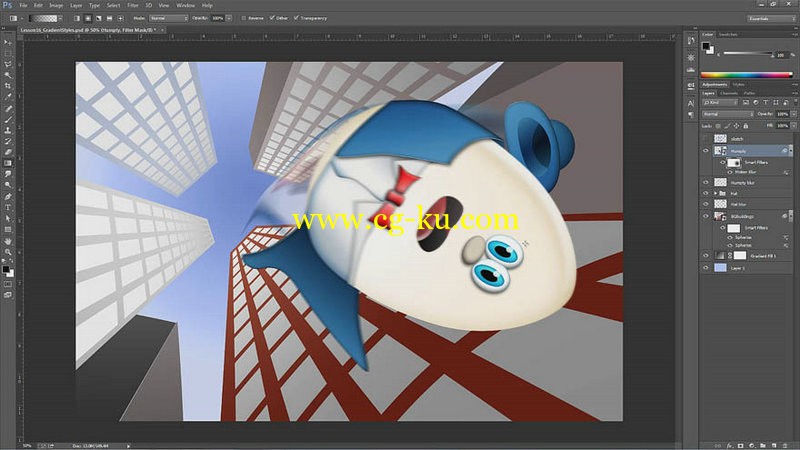800x450 pixels.
Task: Enable the Reverse checkbox
Action: tap(244, 18)
